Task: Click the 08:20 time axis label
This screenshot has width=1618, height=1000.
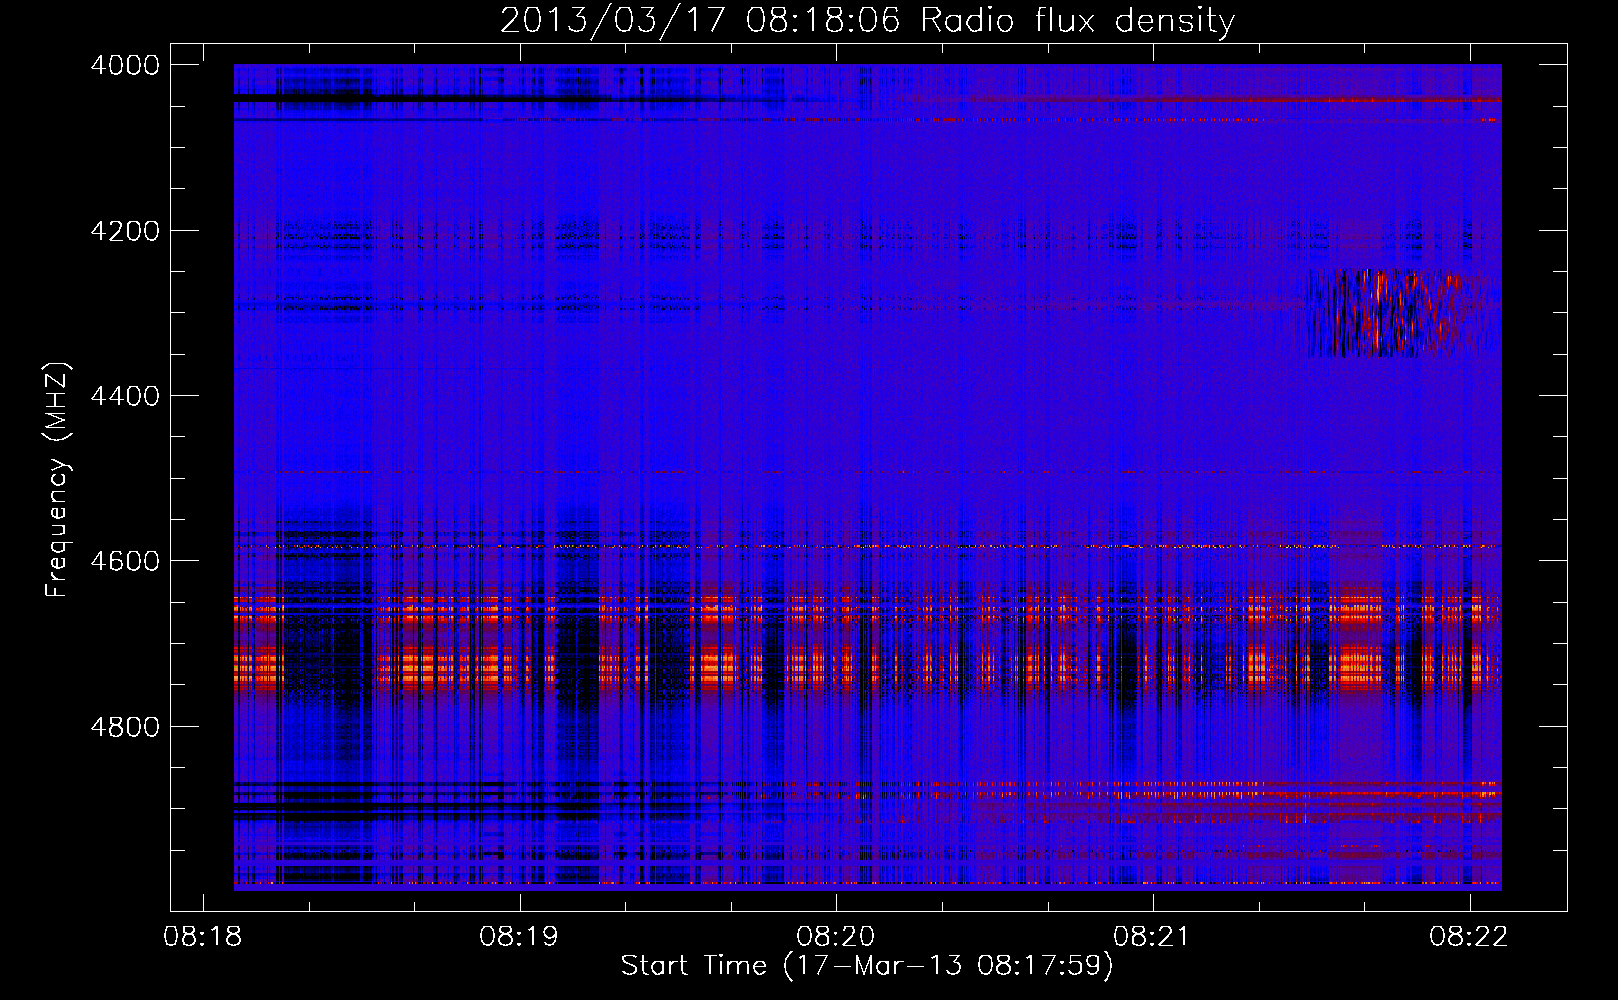Action: tap(836, 937)
